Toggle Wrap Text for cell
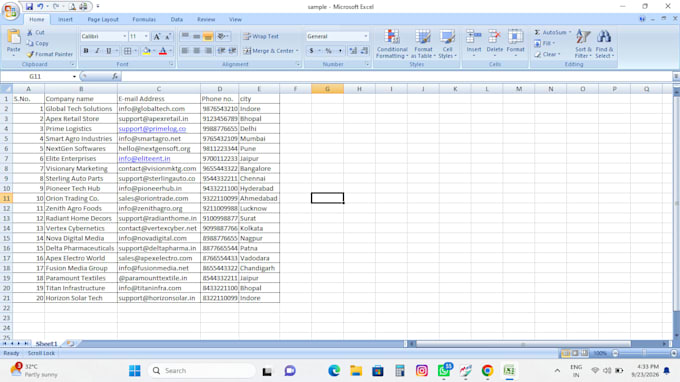 tap(261, 36)
